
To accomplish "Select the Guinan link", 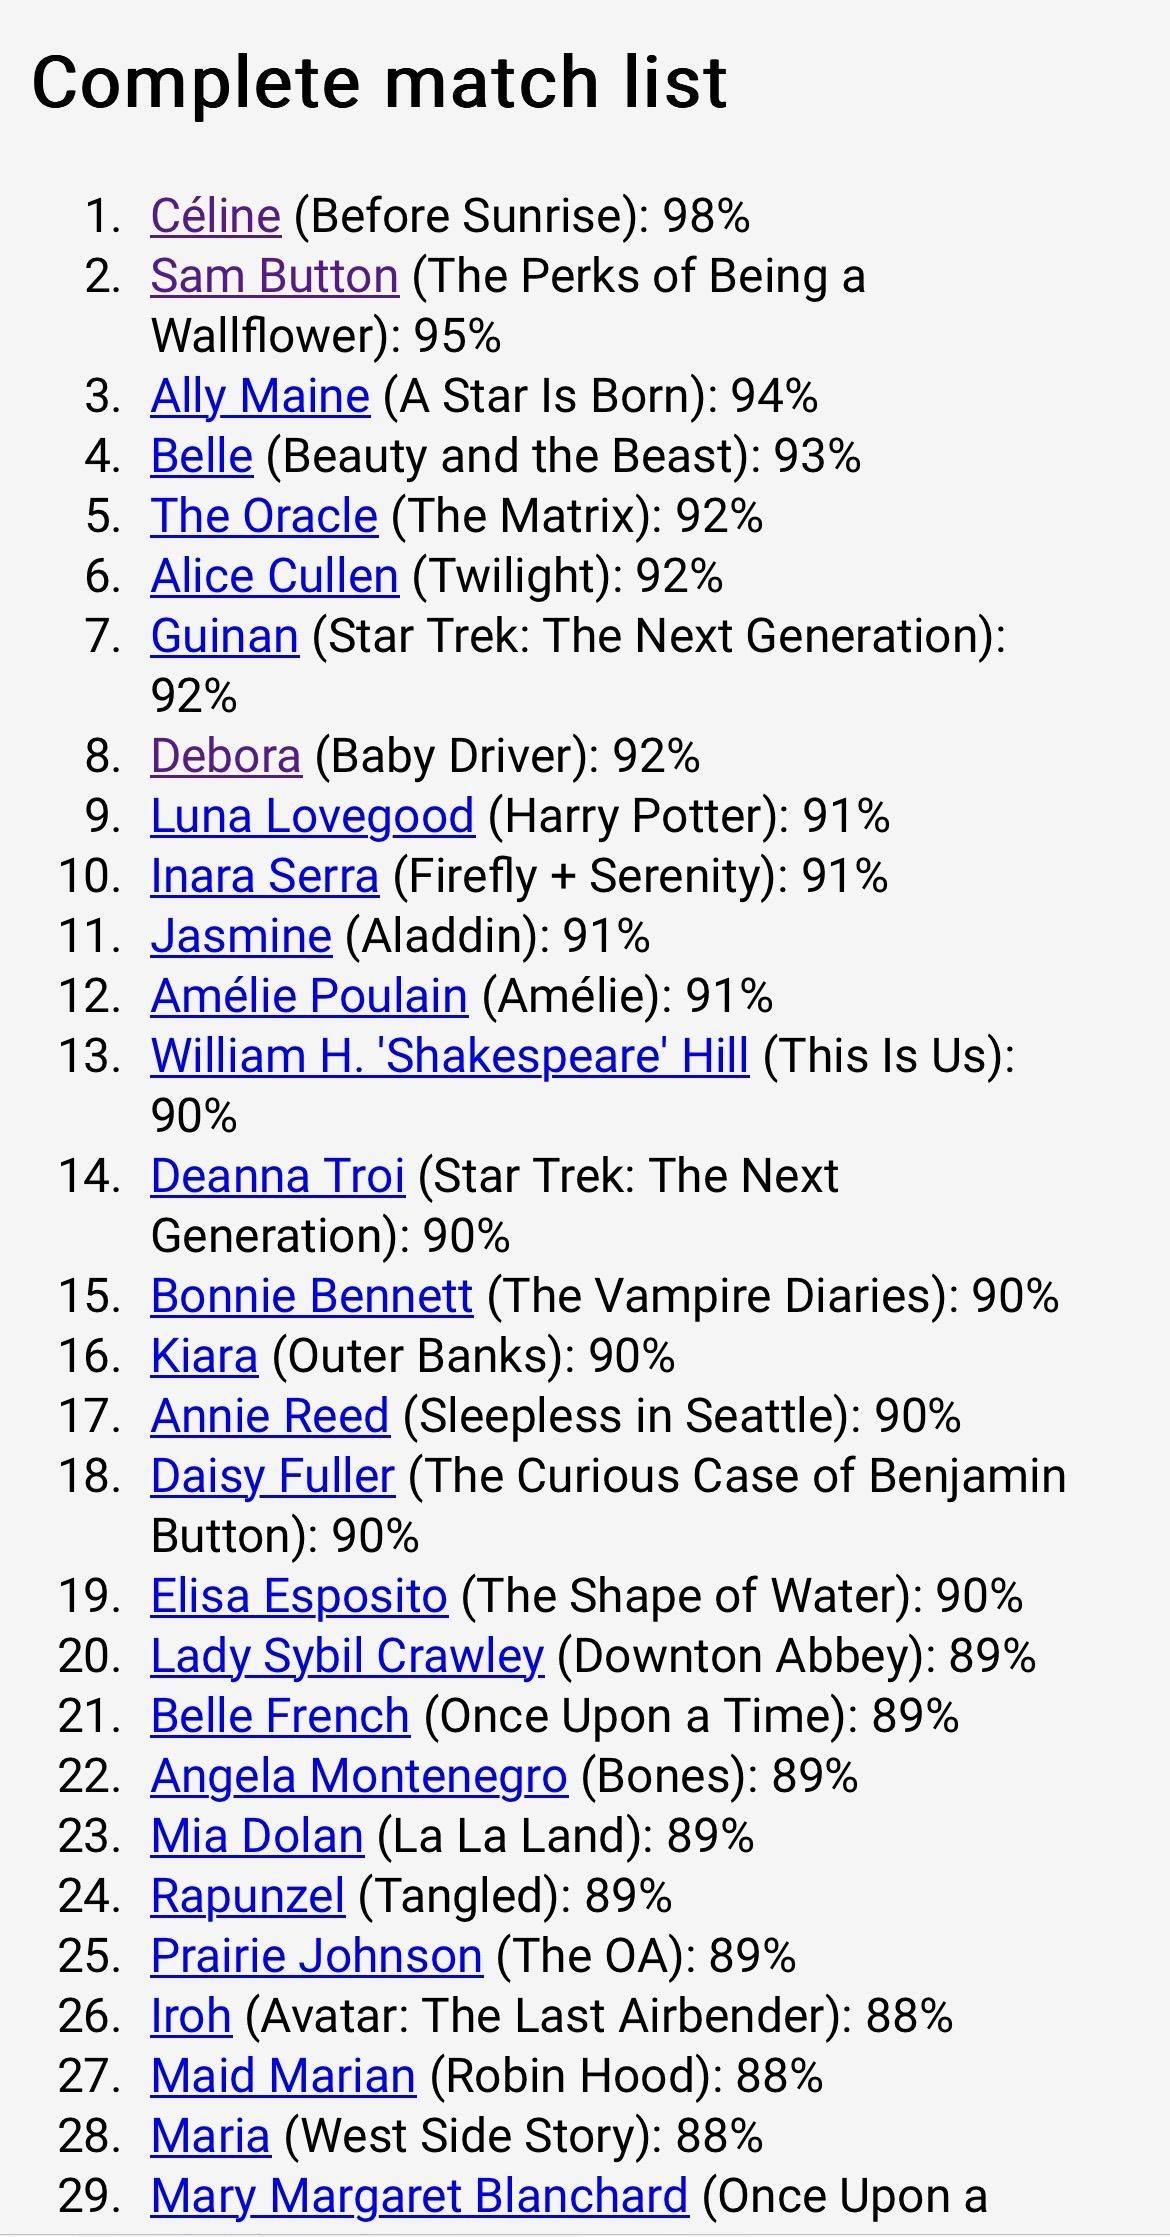I will point(225,636).
